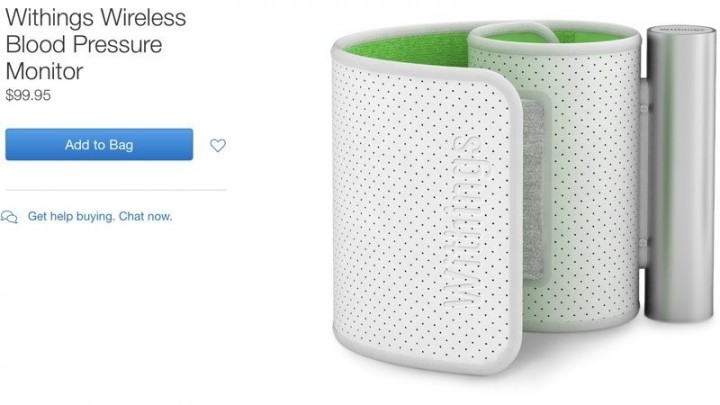The image size is (720, 405).
Task: Select the Withings Wireless Blood Pressure Monitor title
Action: pyautogui.click(x=96, y=44)
